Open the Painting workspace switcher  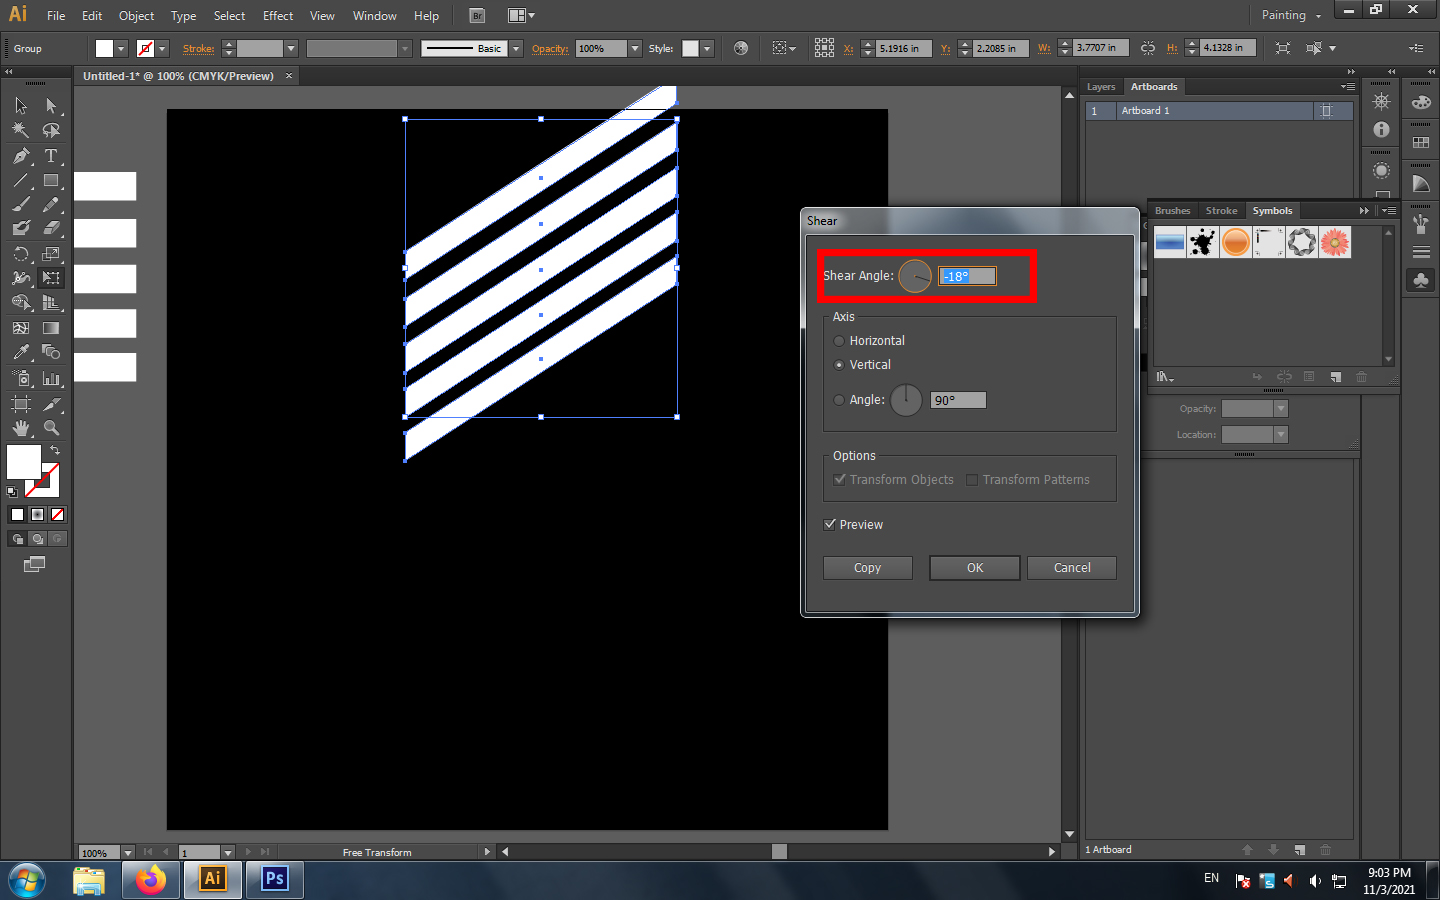[x=1290, y=15]
